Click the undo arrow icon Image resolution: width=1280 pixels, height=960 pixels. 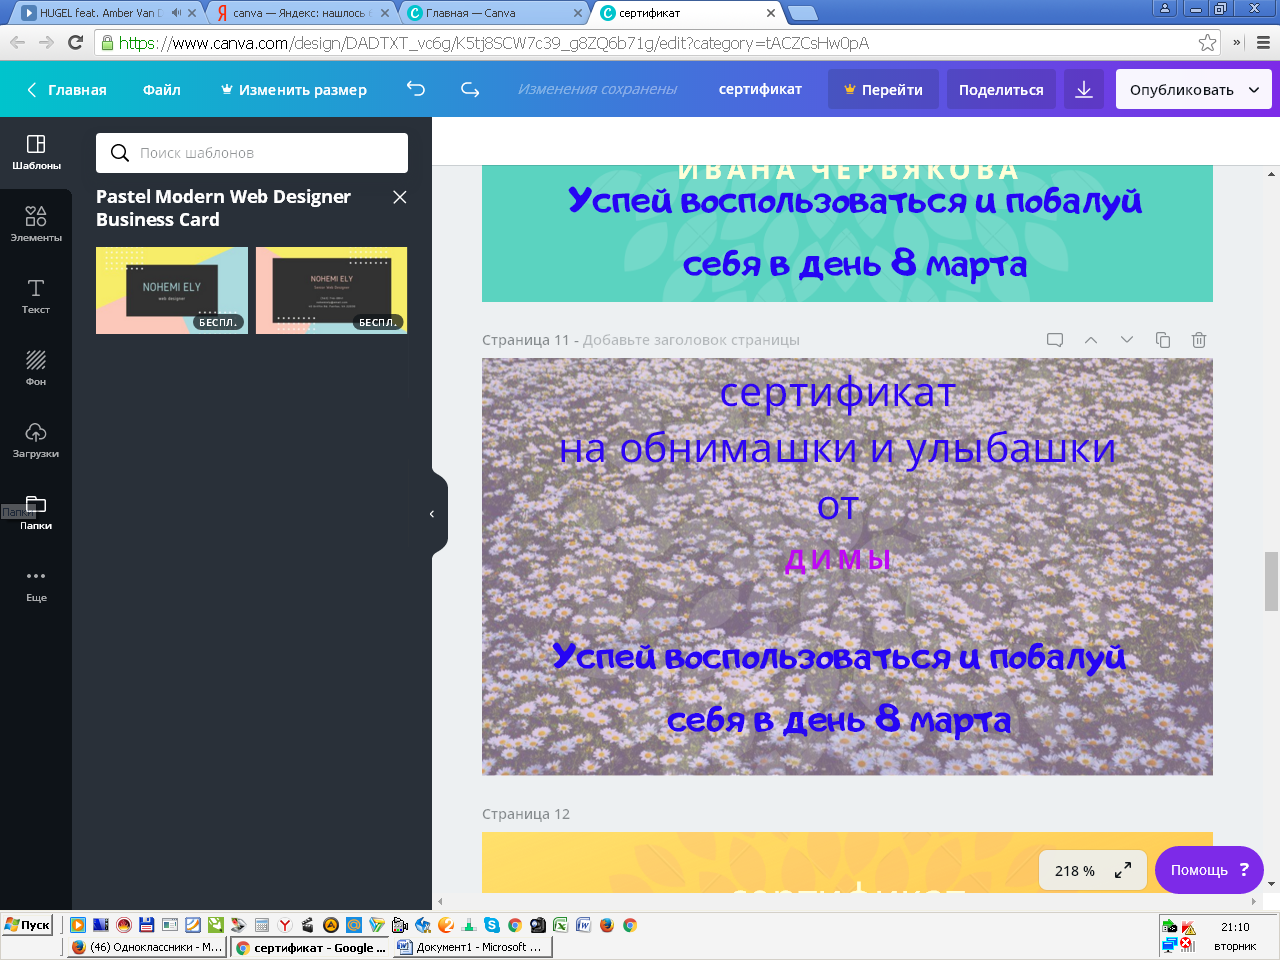(x=416, y=89)
